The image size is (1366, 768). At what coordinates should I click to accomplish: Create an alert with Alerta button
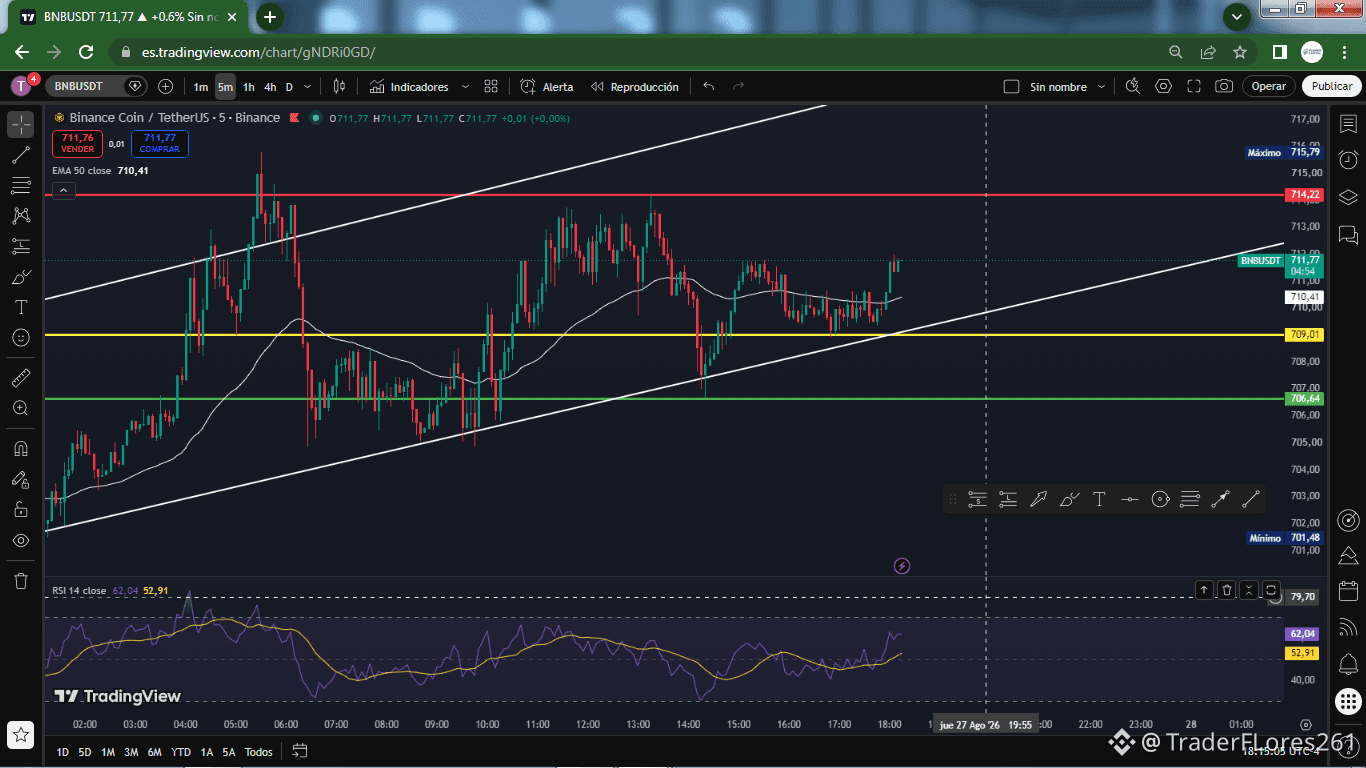pyautogui.click(x=547, y=87)
